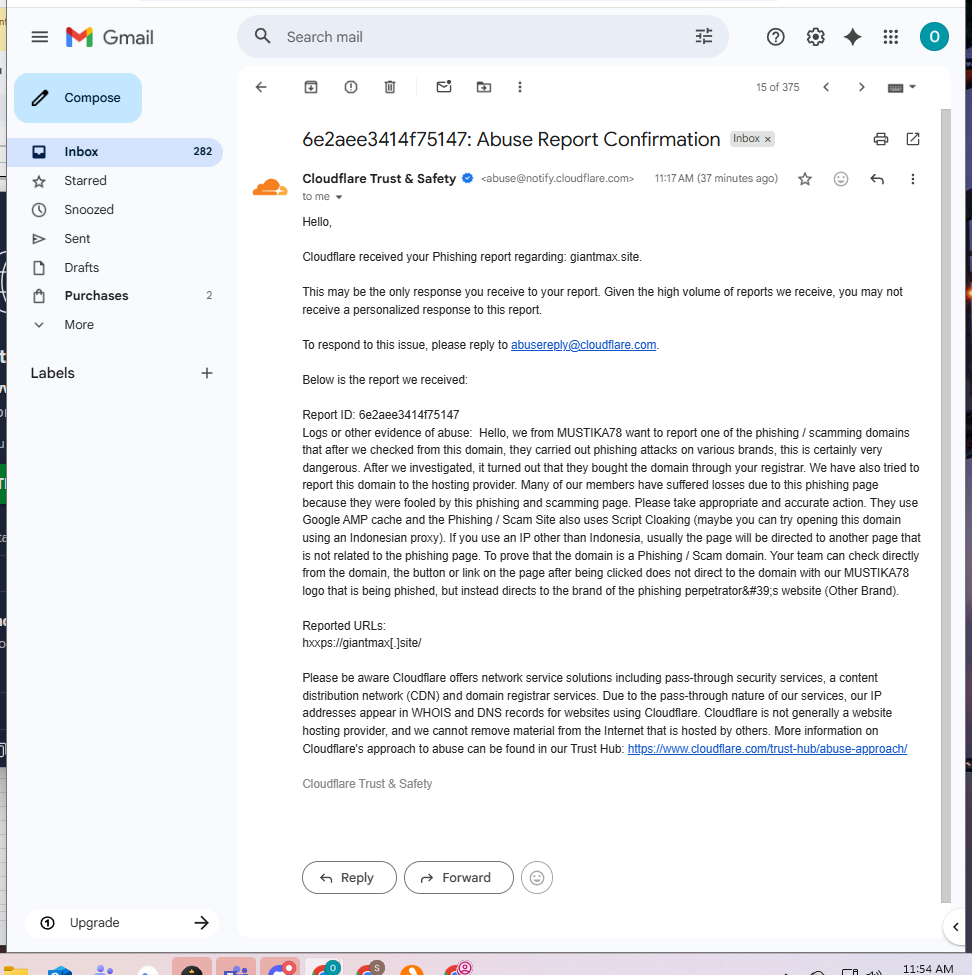Click the Upgrade storage button
The width and height of the screenshot is (972, 975).
tap(122, 923)
